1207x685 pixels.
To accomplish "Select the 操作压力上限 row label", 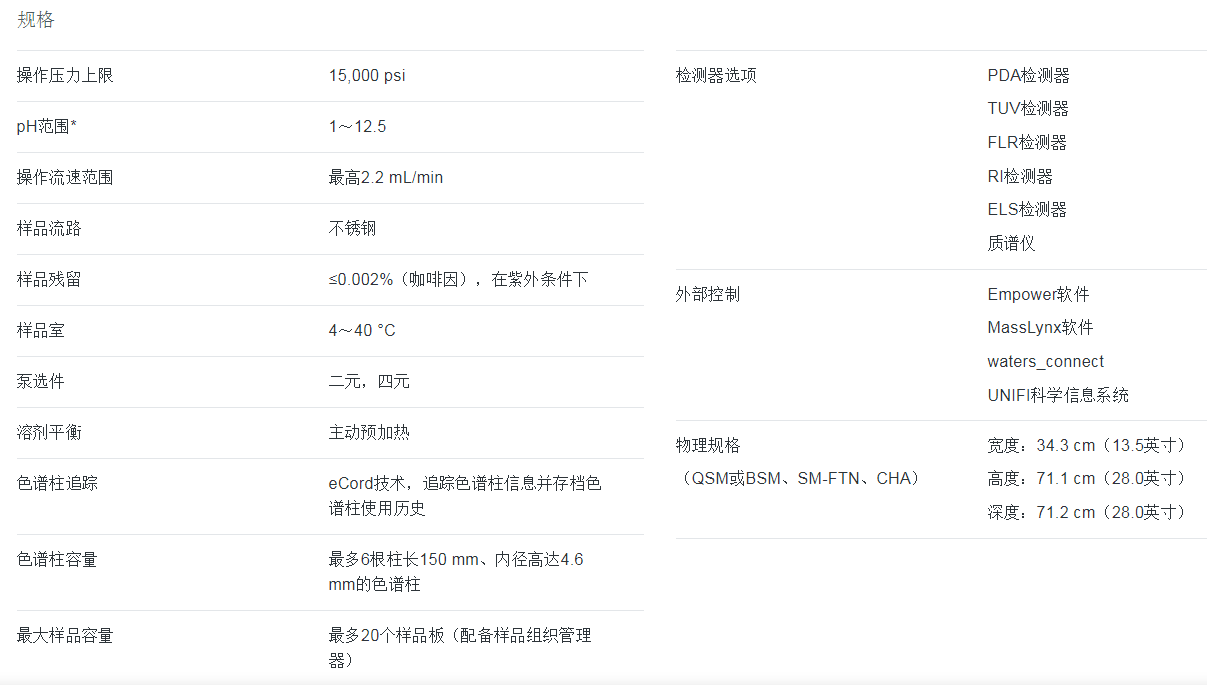I will click(x=65, y=76).
